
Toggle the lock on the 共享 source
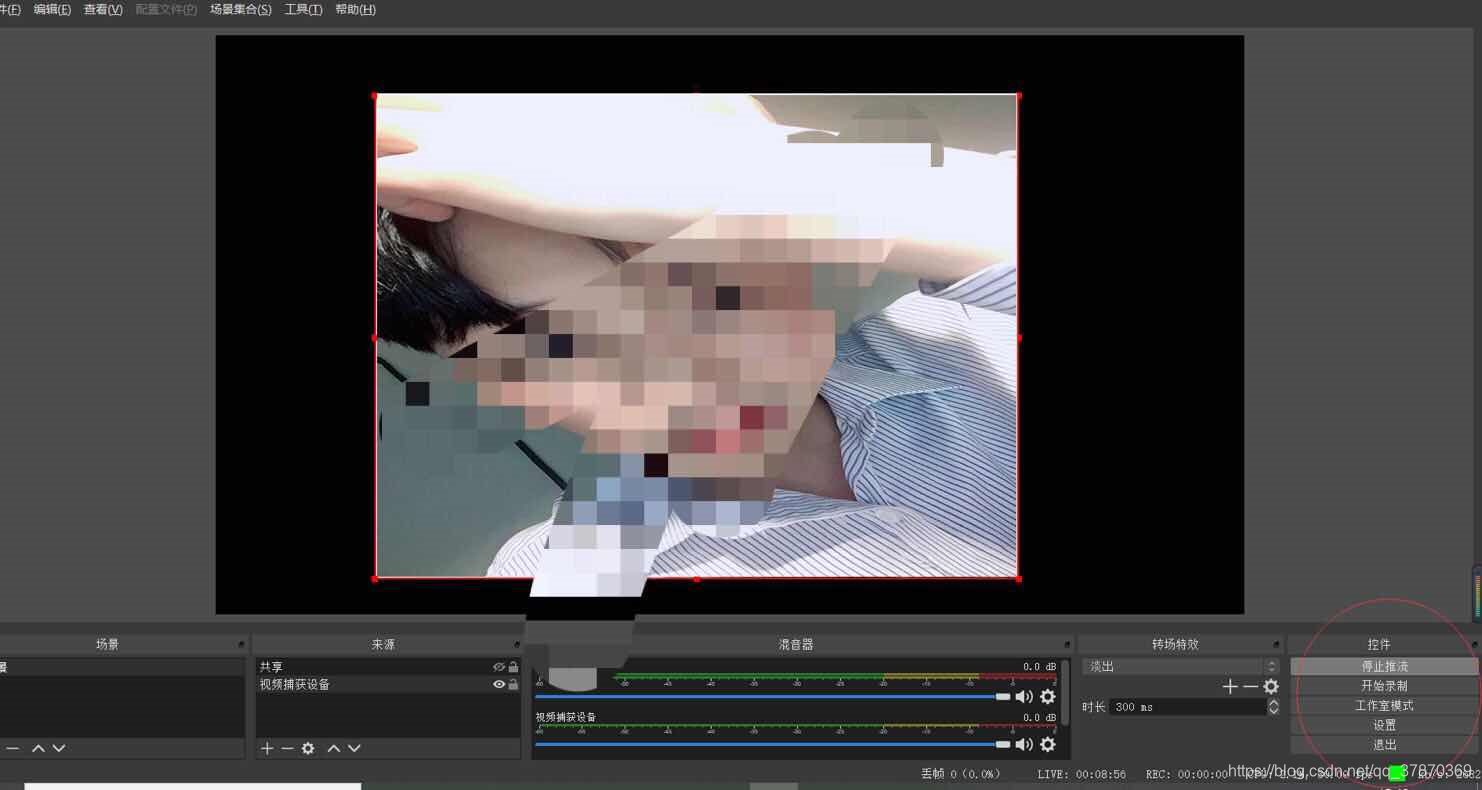point(513,667)
